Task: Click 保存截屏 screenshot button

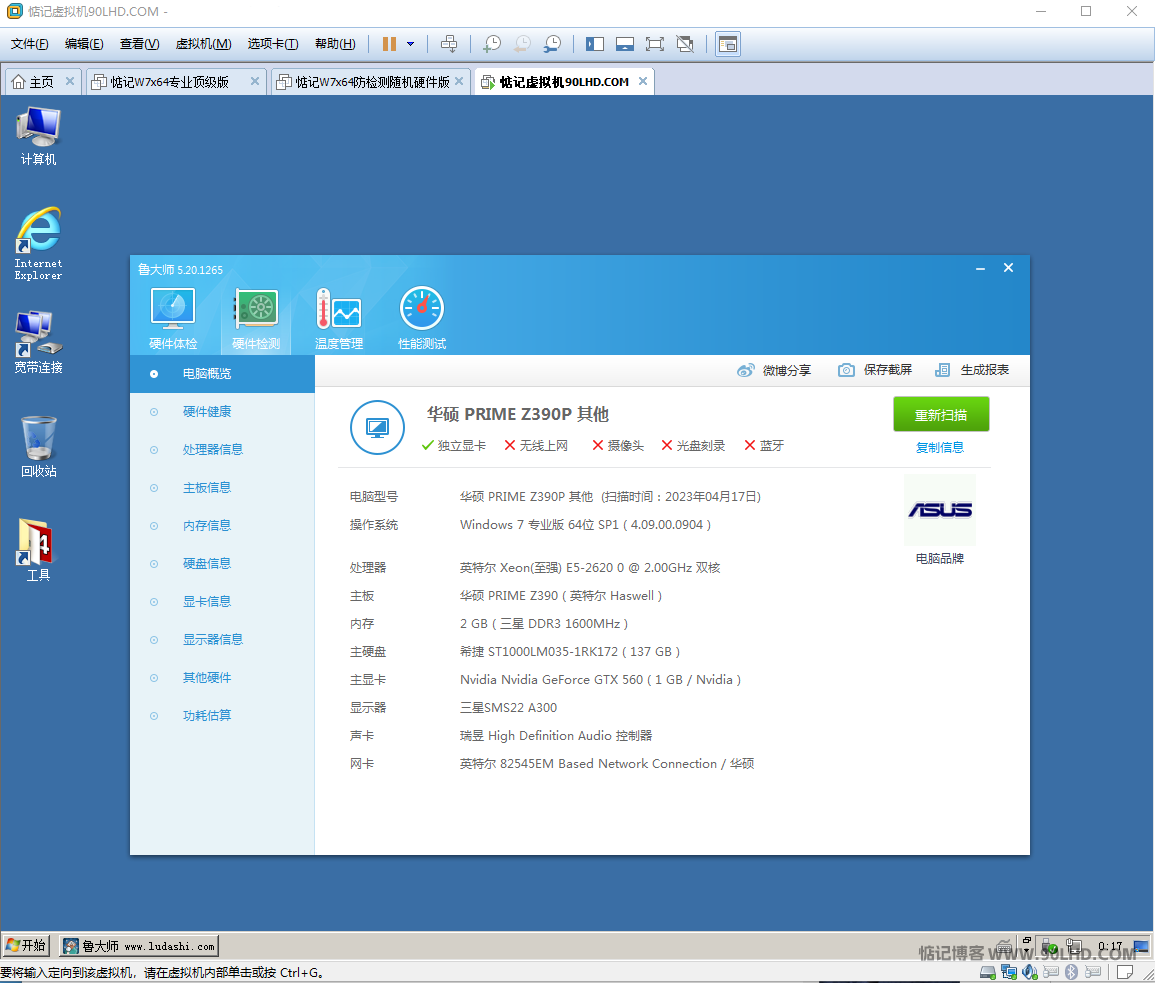Action: click(875, 370)
